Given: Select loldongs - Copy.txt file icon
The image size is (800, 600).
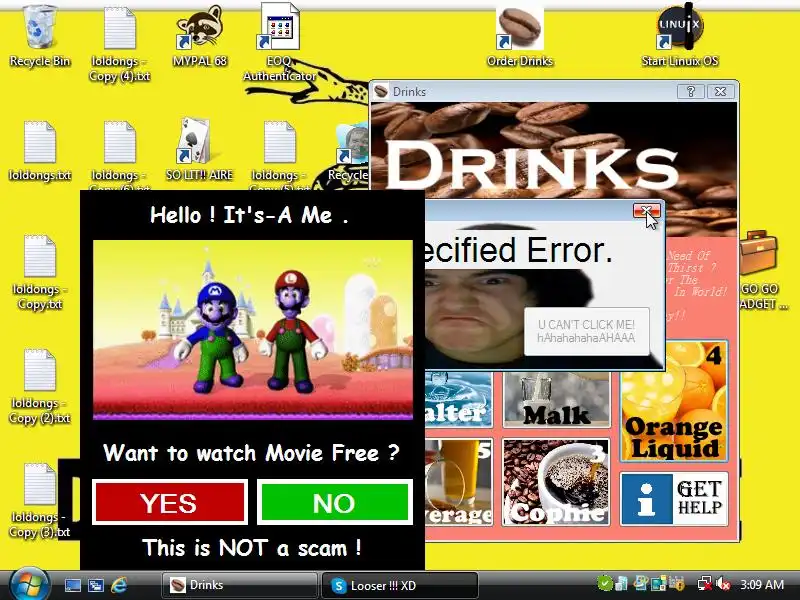Looking at the screenshot, I should point(39,272).
